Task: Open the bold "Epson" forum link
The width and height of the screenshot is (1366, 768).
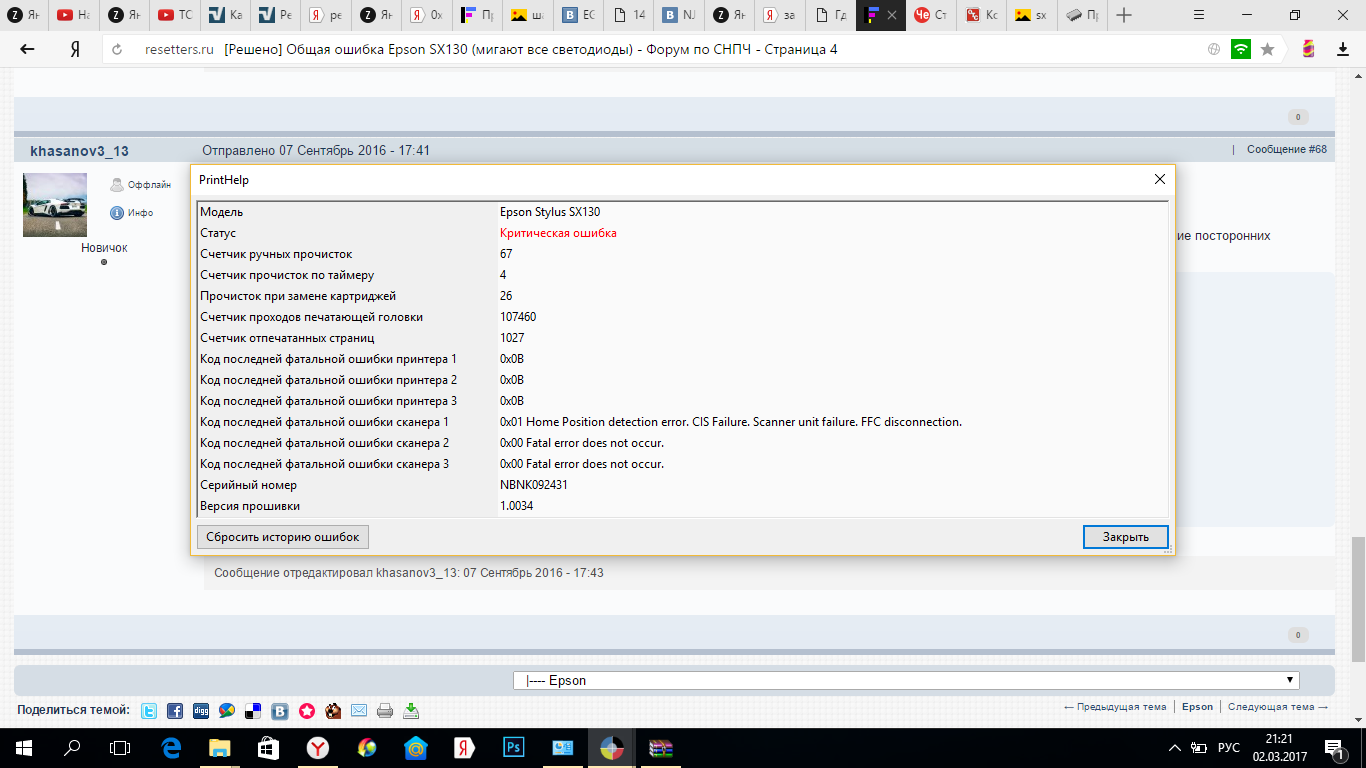Action: coord(1197,707)
